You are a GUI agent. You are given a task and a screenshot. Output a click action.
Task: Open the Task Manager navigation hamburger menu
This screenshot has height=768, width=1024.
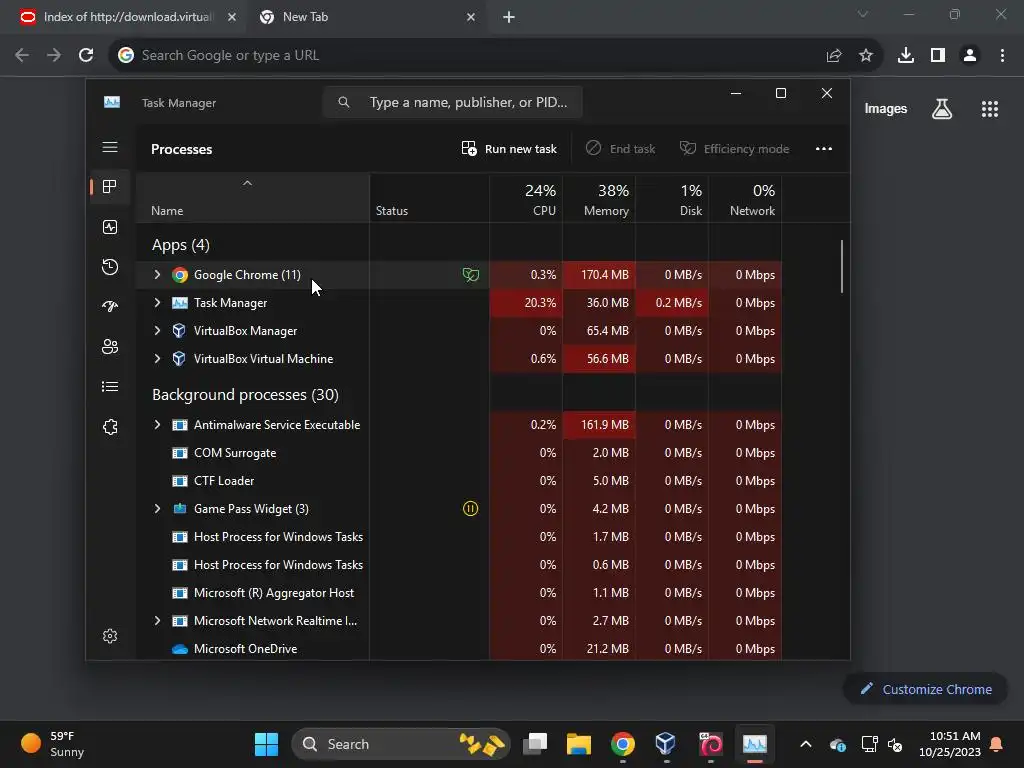tap(110, 148)
